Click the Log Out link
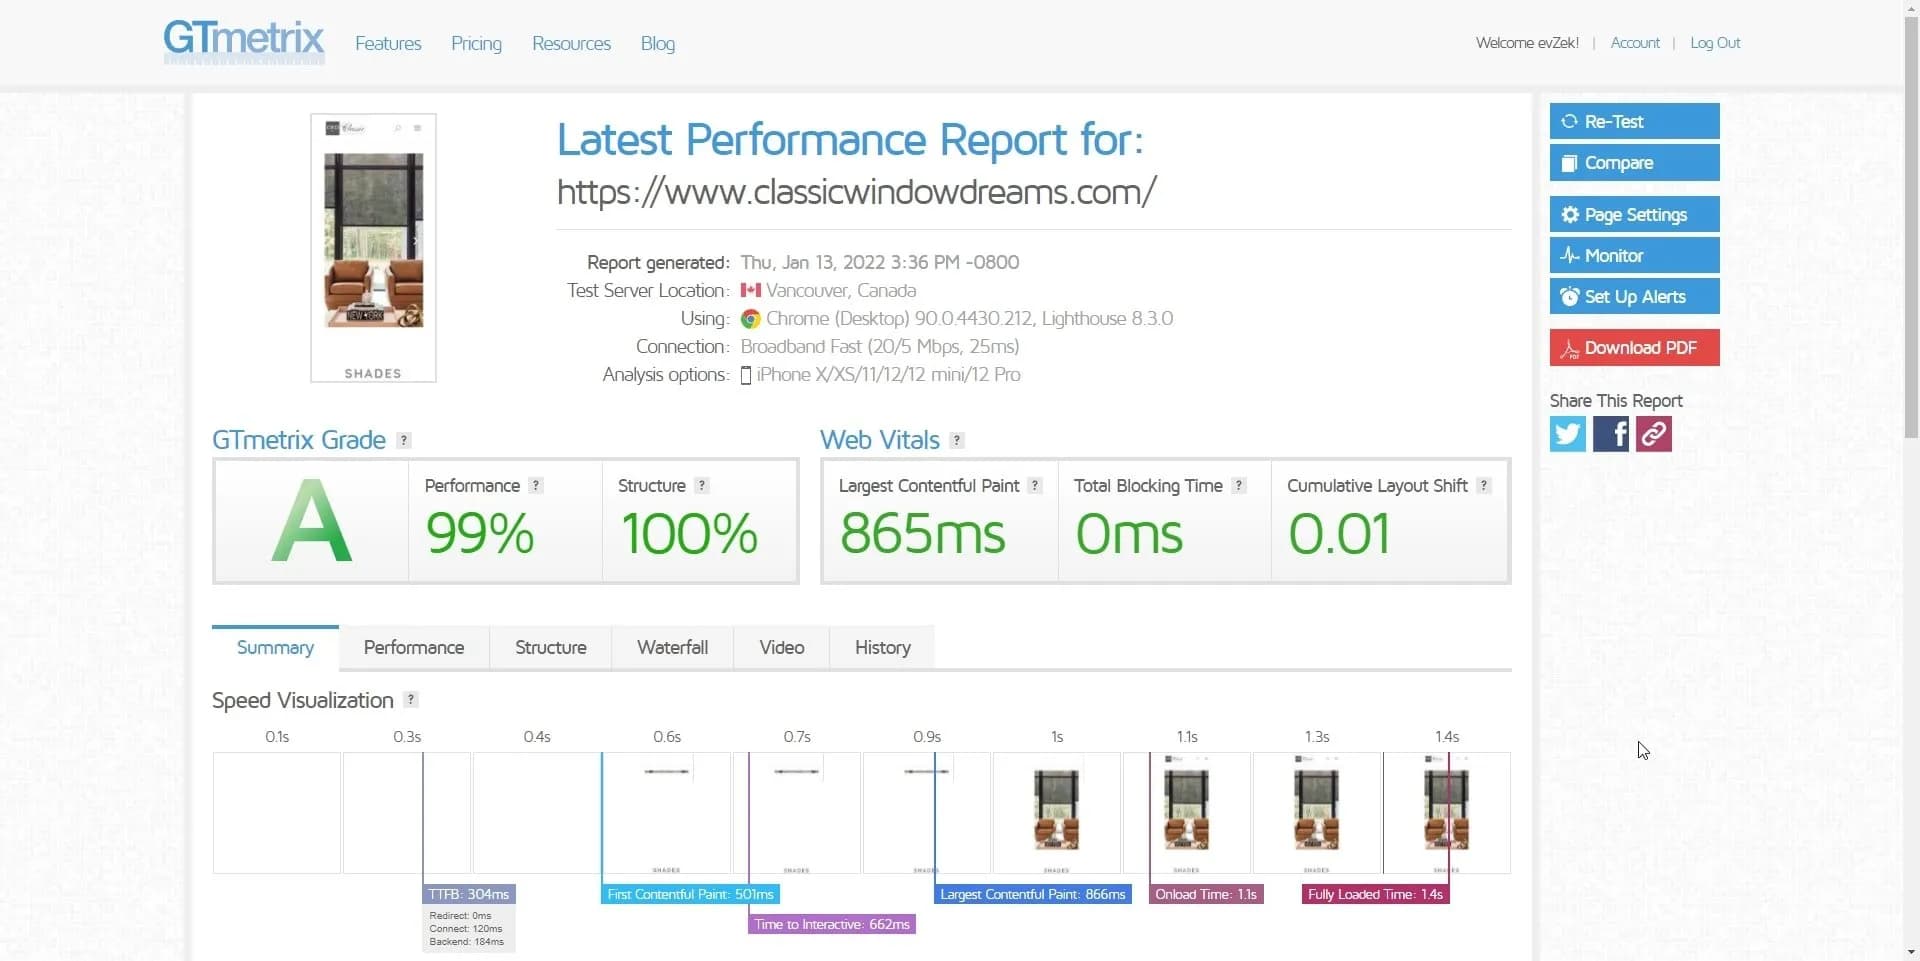The image size is (1920, 961). tap(1715, 43)
